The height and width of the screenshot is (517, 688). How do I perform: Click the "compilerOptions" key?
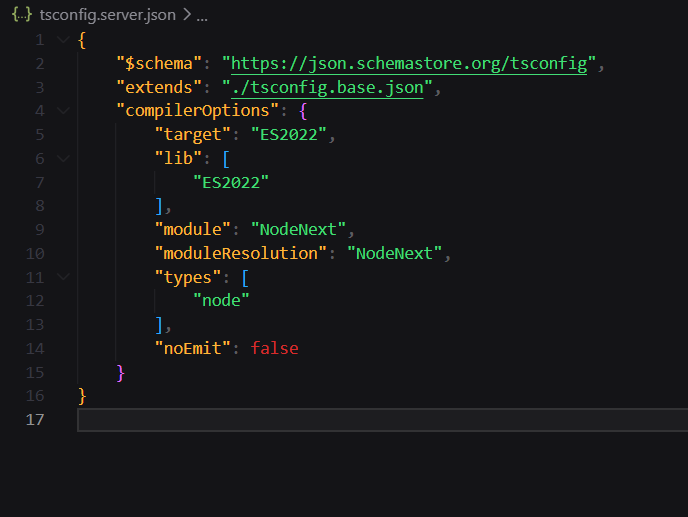point(197,111)
